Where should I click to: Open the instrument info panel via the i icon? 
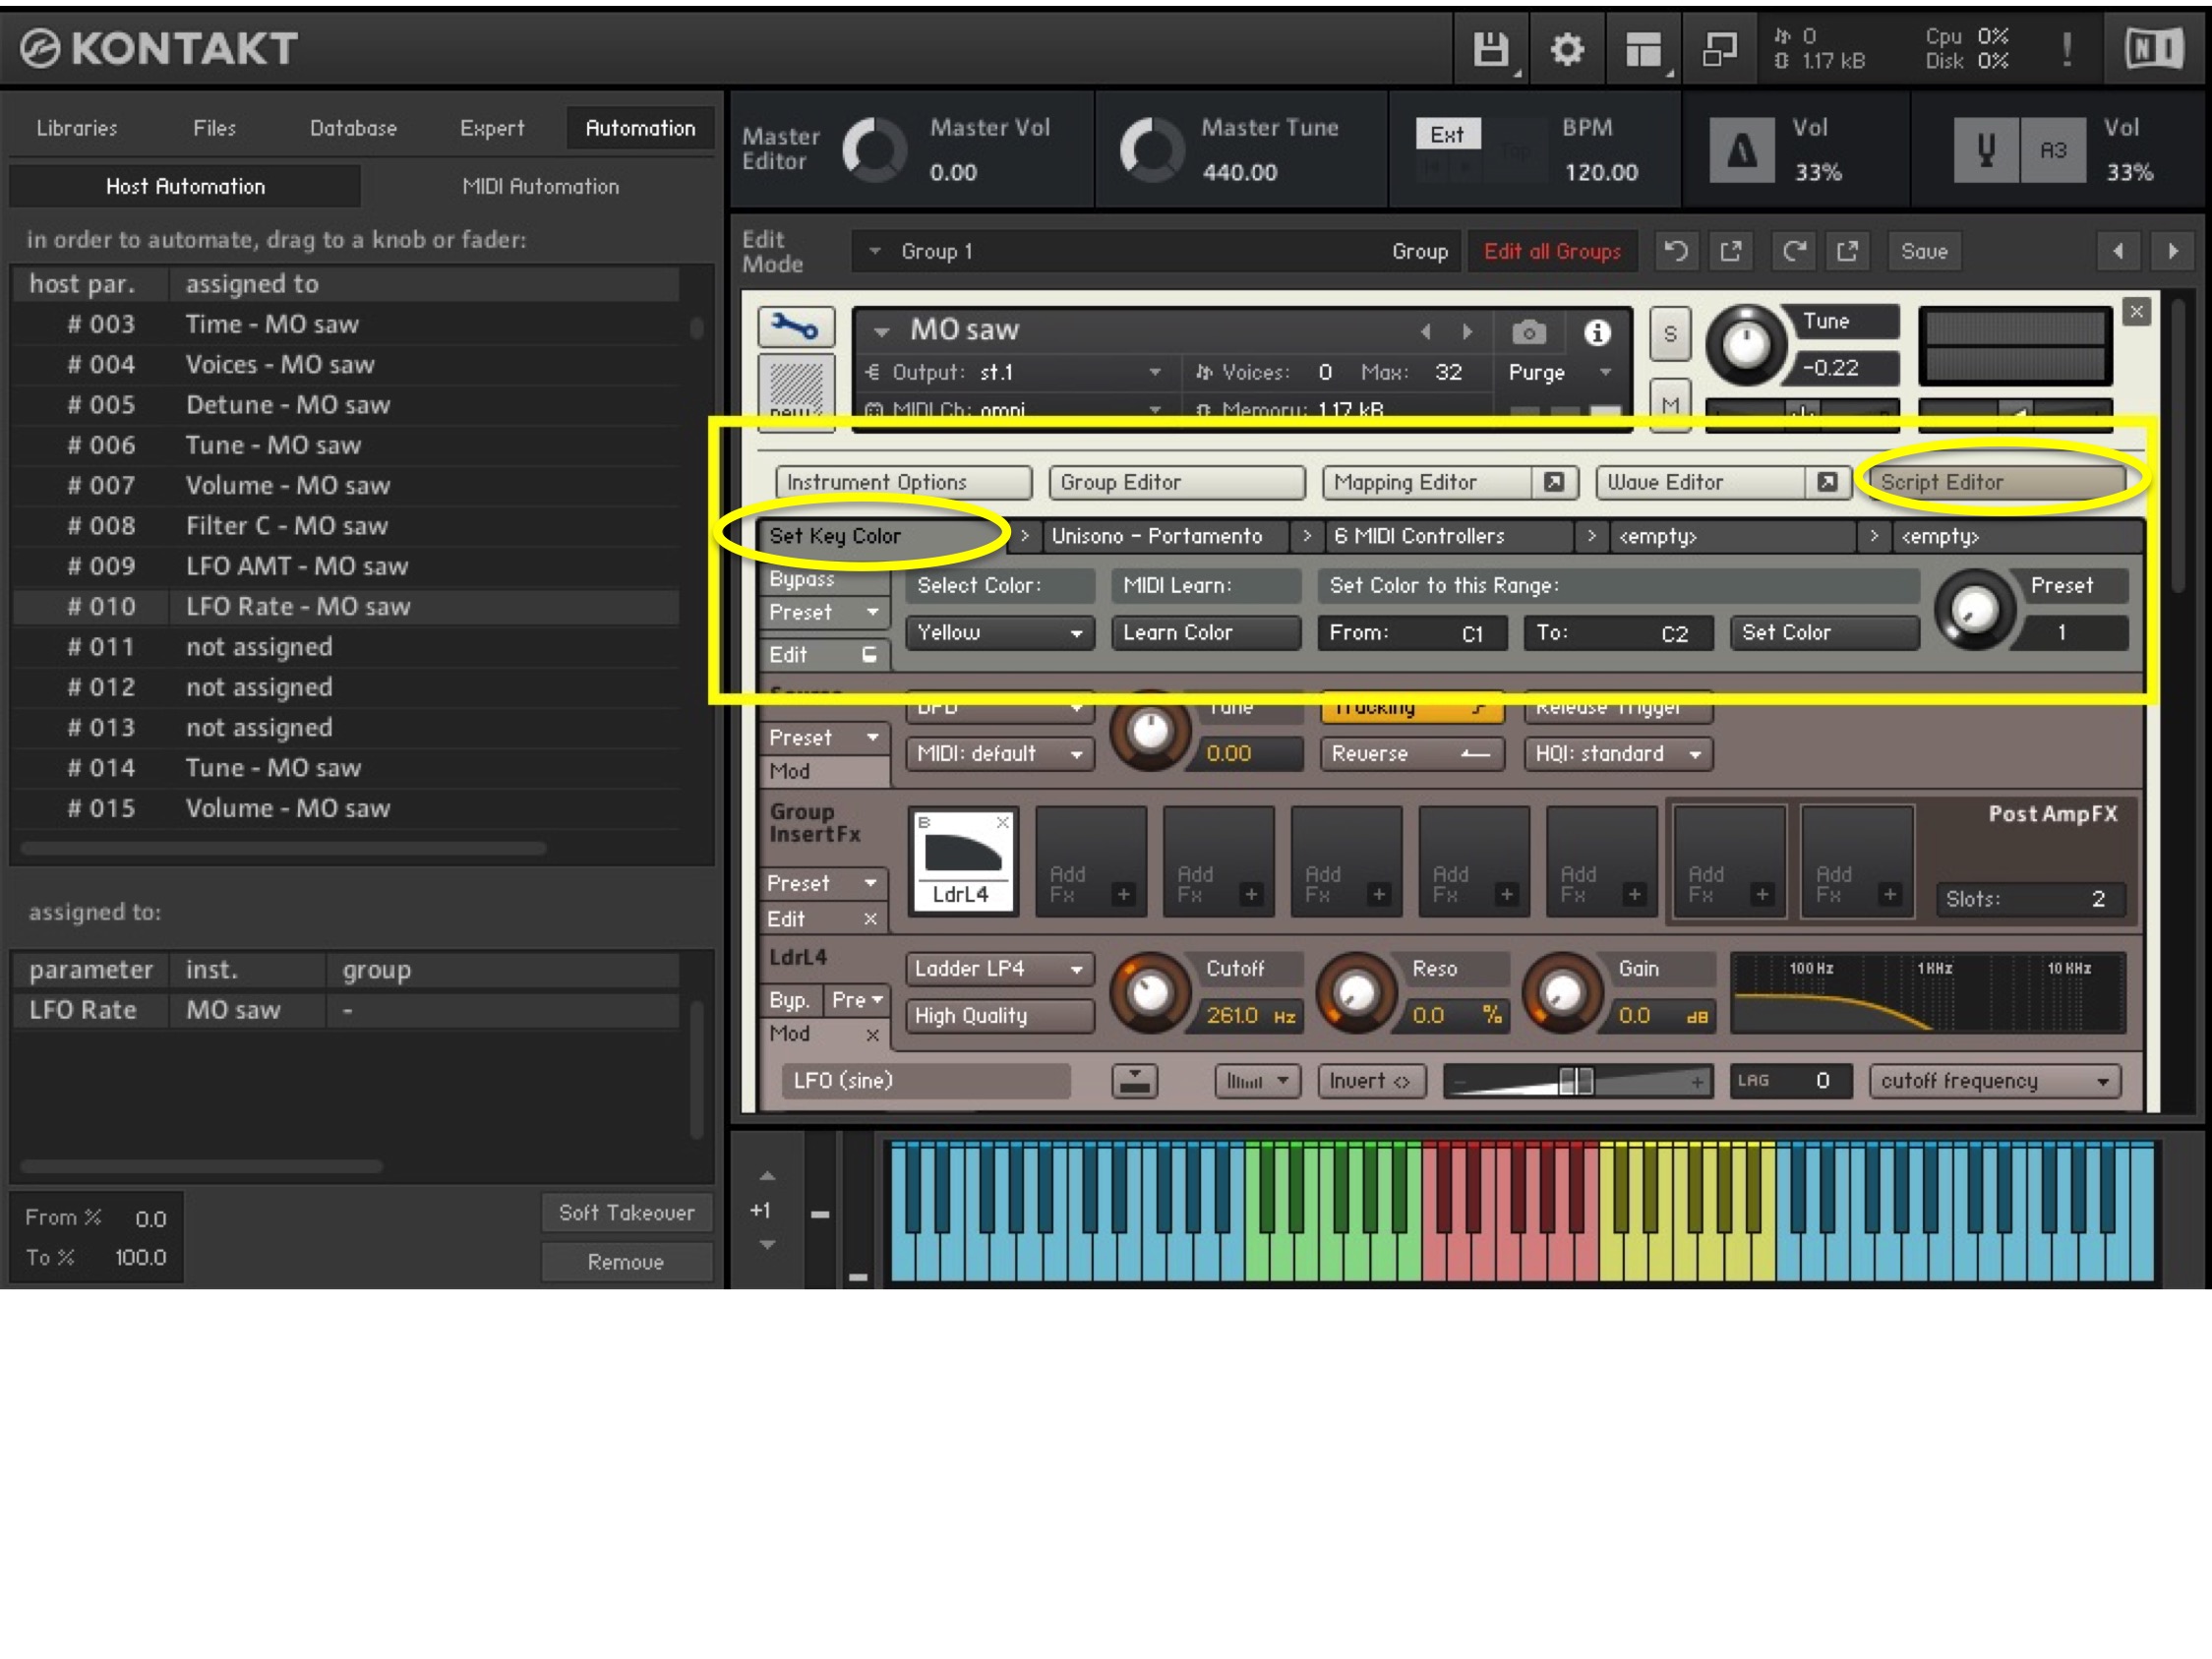[1597, 334]
